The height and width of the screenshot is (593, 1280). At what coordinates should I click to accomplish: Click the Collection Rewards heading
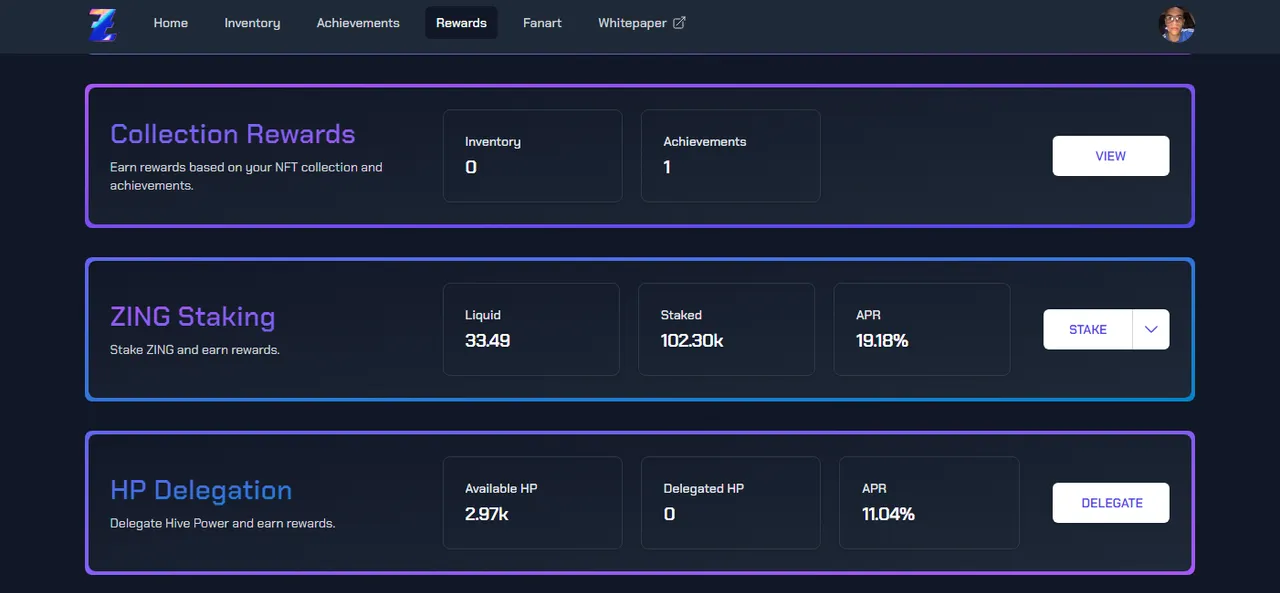233,134
